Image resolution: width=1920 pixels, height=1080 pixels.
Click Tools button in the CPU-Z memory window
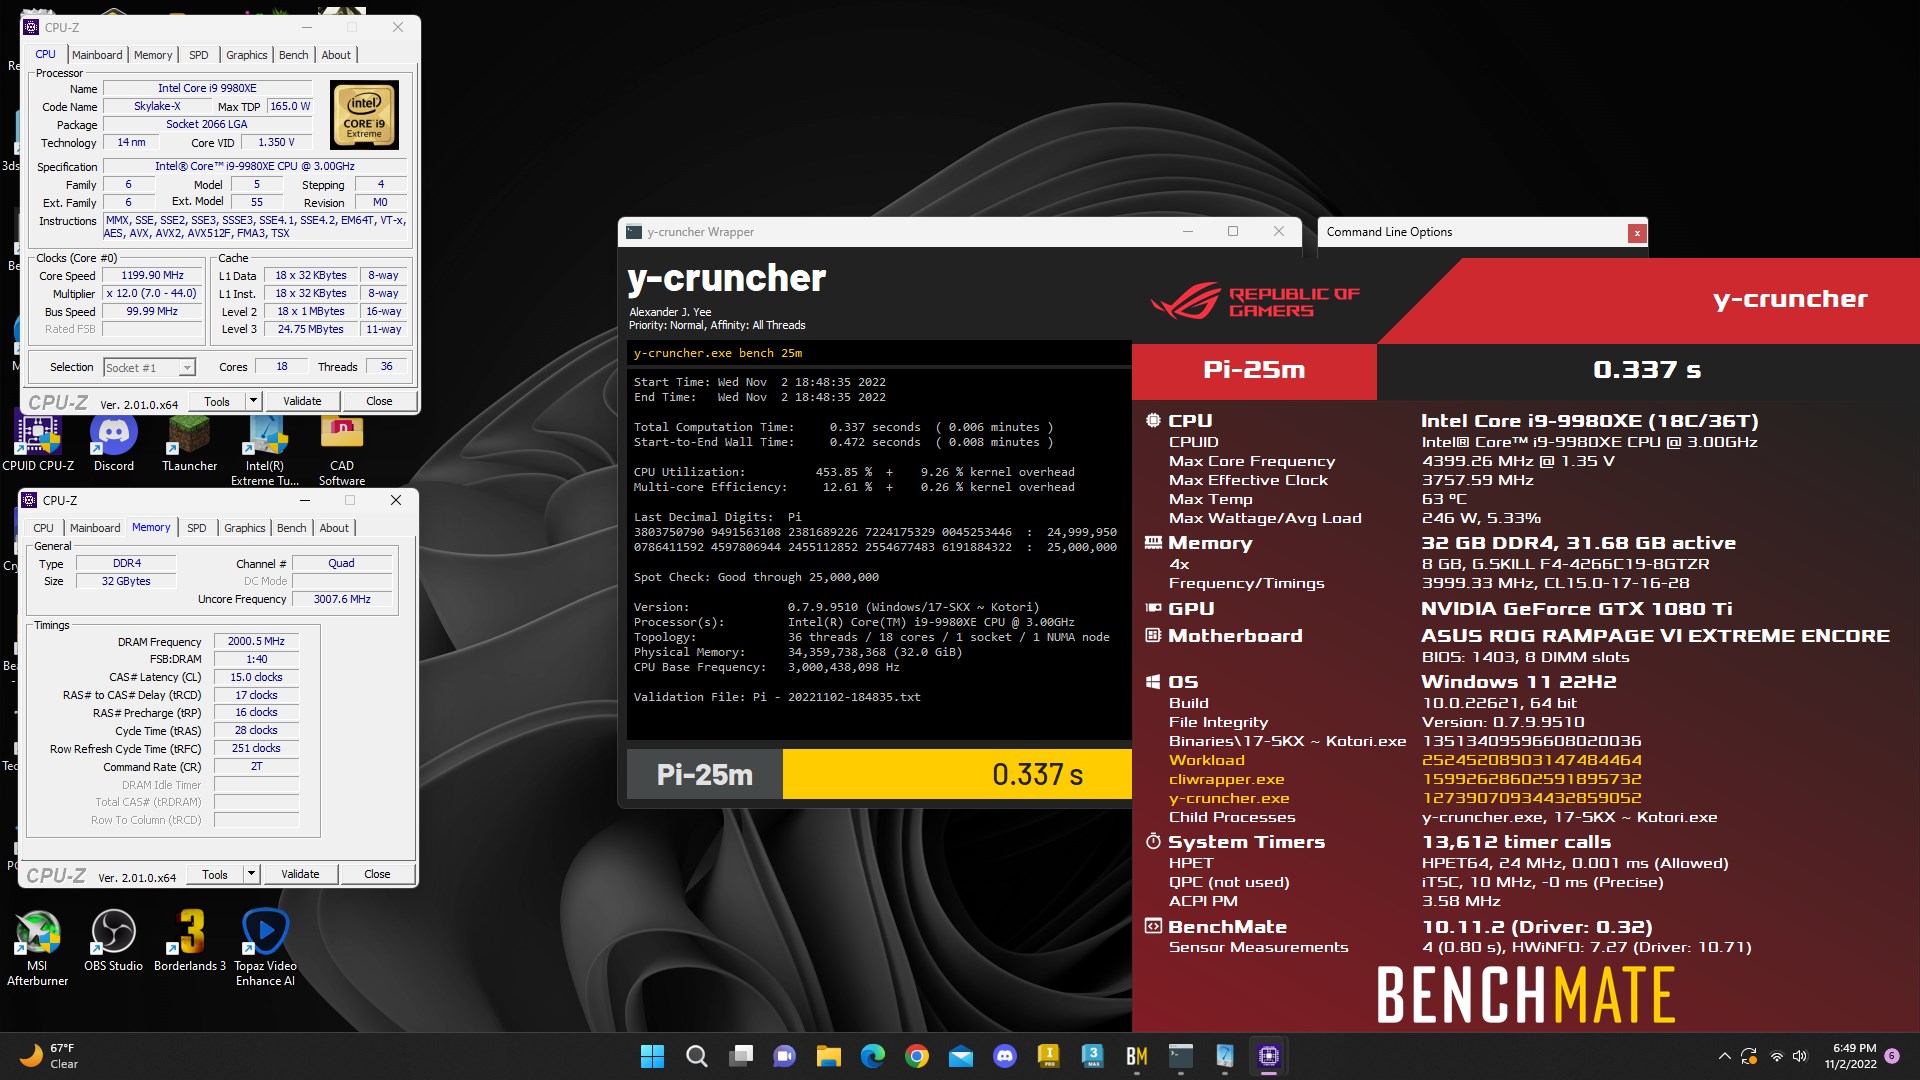coord(215,874)
